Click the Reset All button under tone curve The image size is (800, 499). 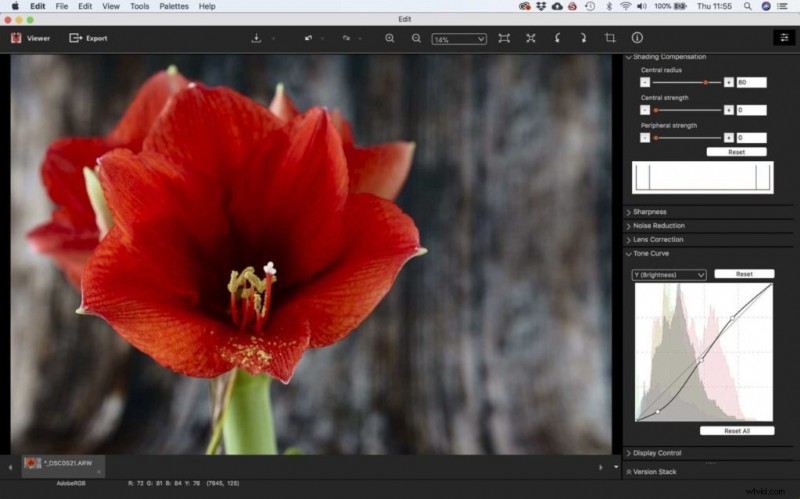737,431
